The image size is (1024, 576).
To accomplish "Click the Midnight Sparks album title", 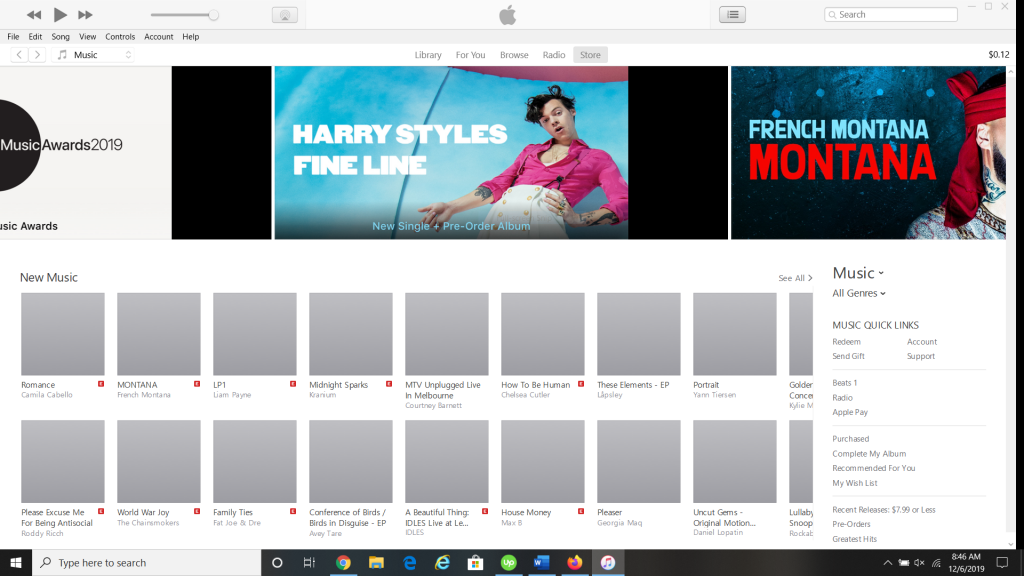I will point(338,385).
